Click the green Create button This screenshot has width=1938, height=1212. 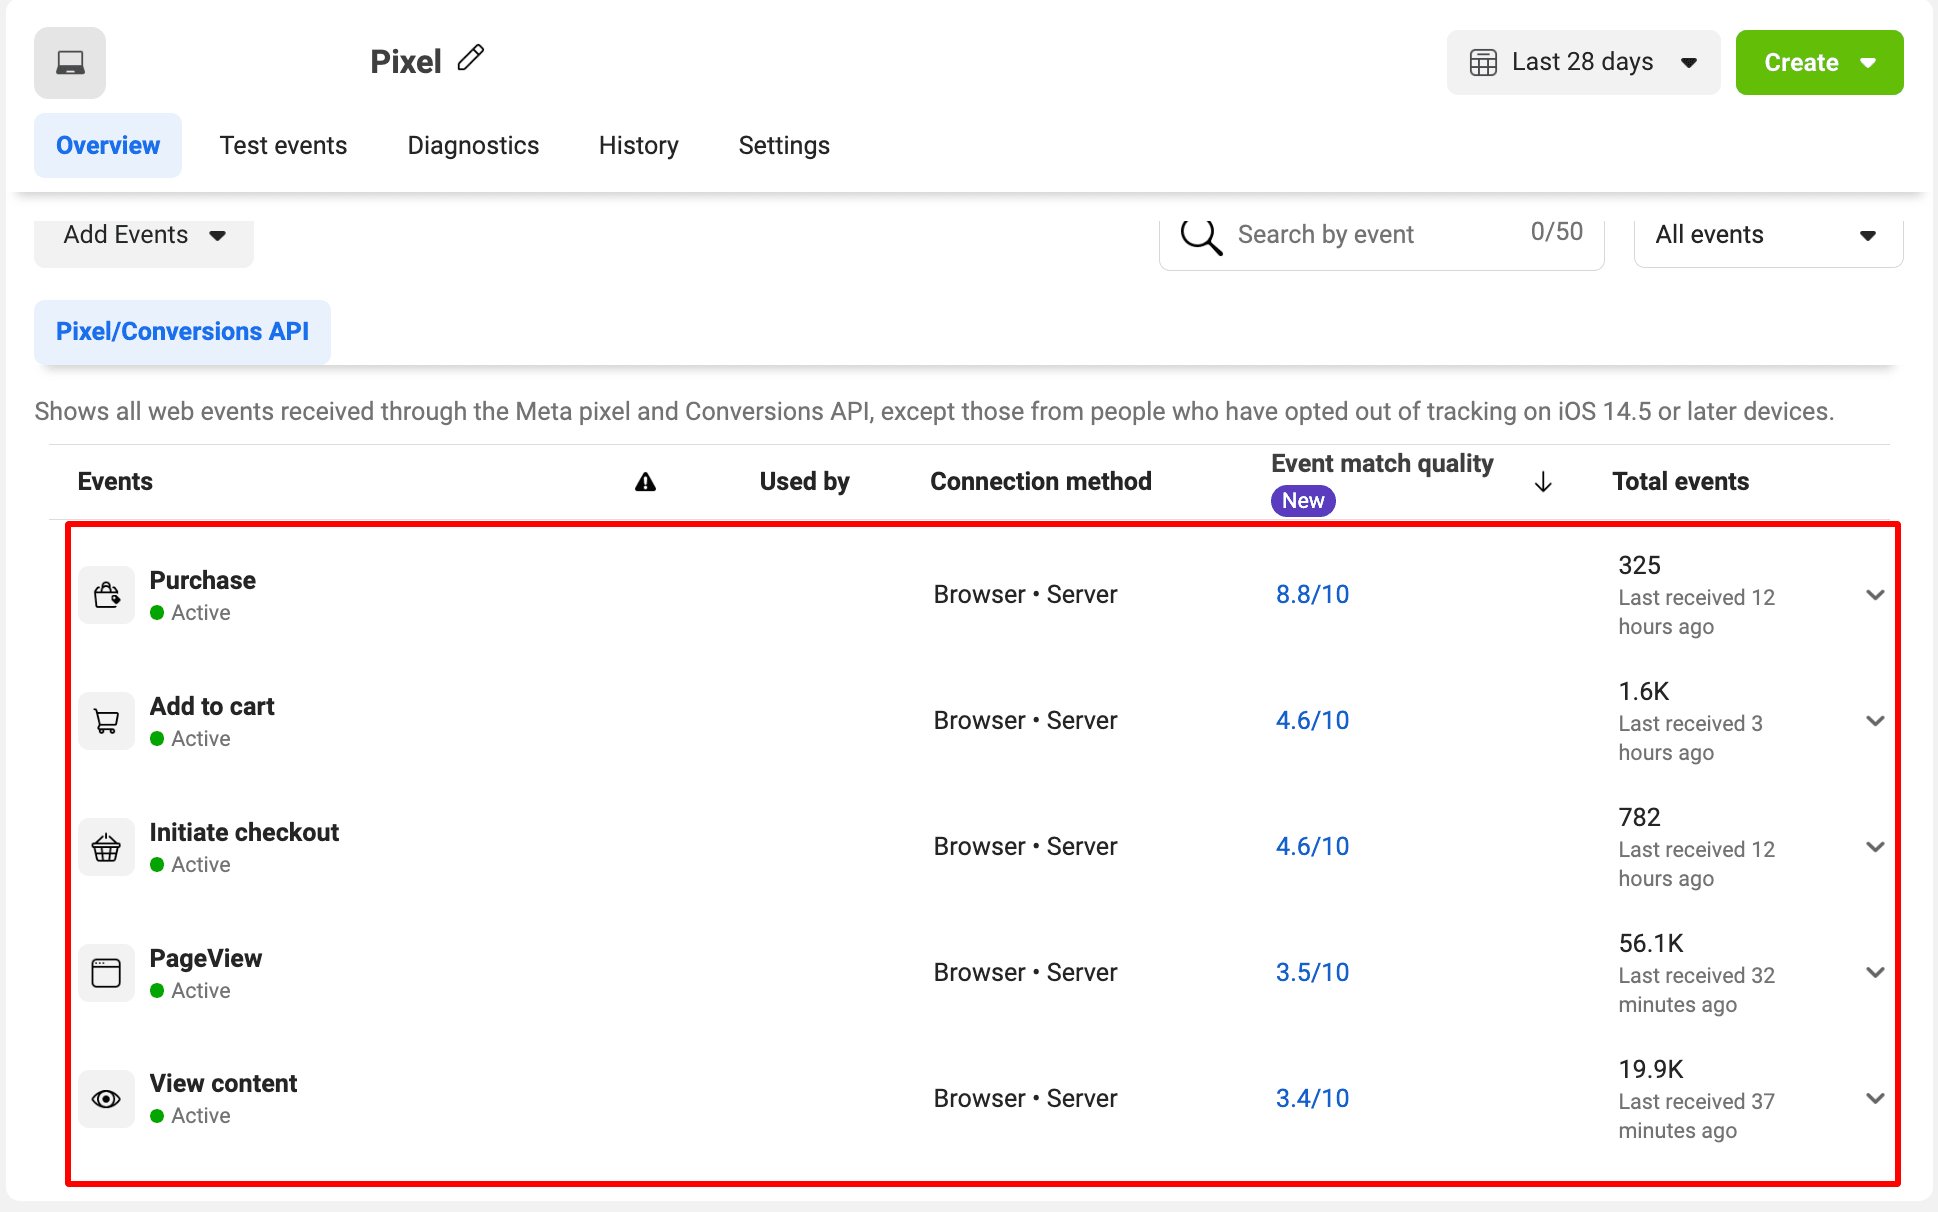(1819, 61)
